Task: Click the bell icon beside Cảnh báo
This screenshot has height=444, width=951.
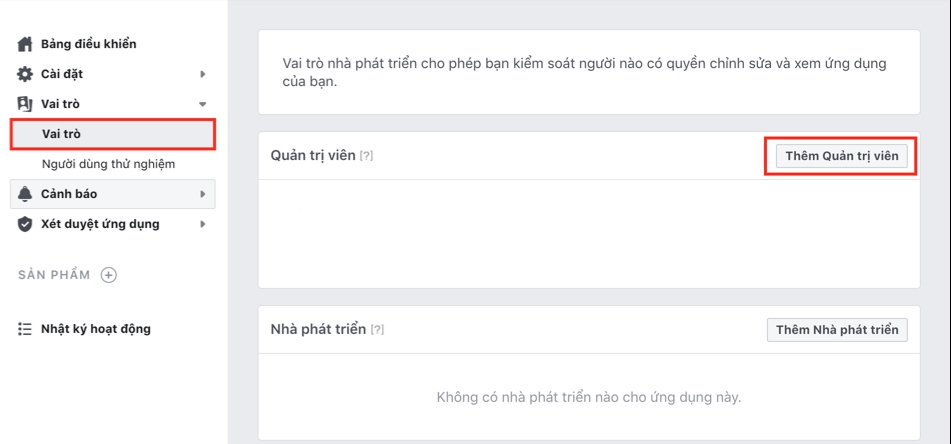Action: click(26, 194)
